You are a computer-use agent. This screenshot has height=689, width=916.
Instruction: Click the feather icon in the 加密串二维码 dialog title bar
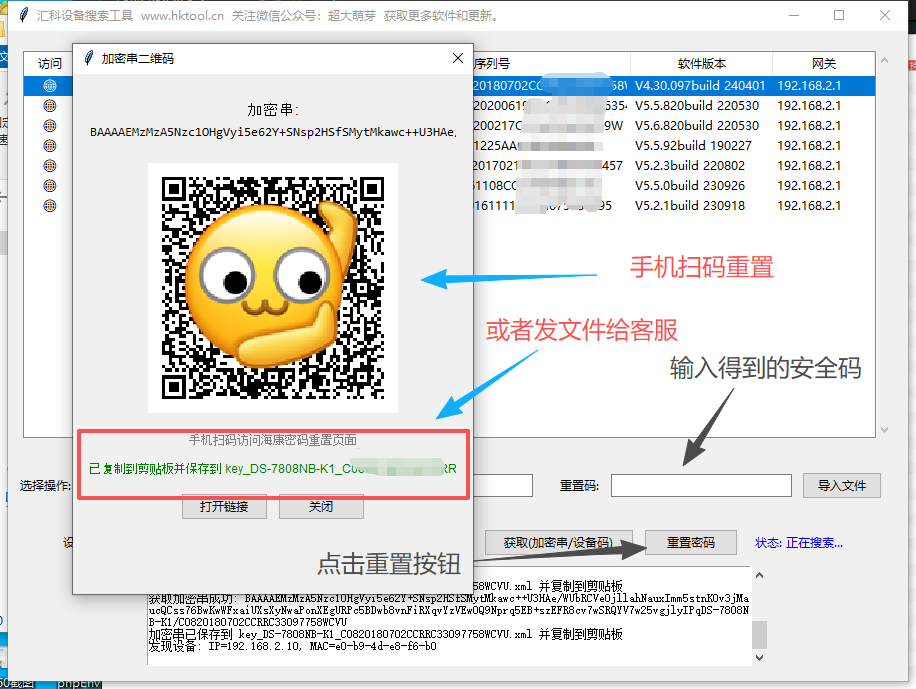tap(89, 58)
